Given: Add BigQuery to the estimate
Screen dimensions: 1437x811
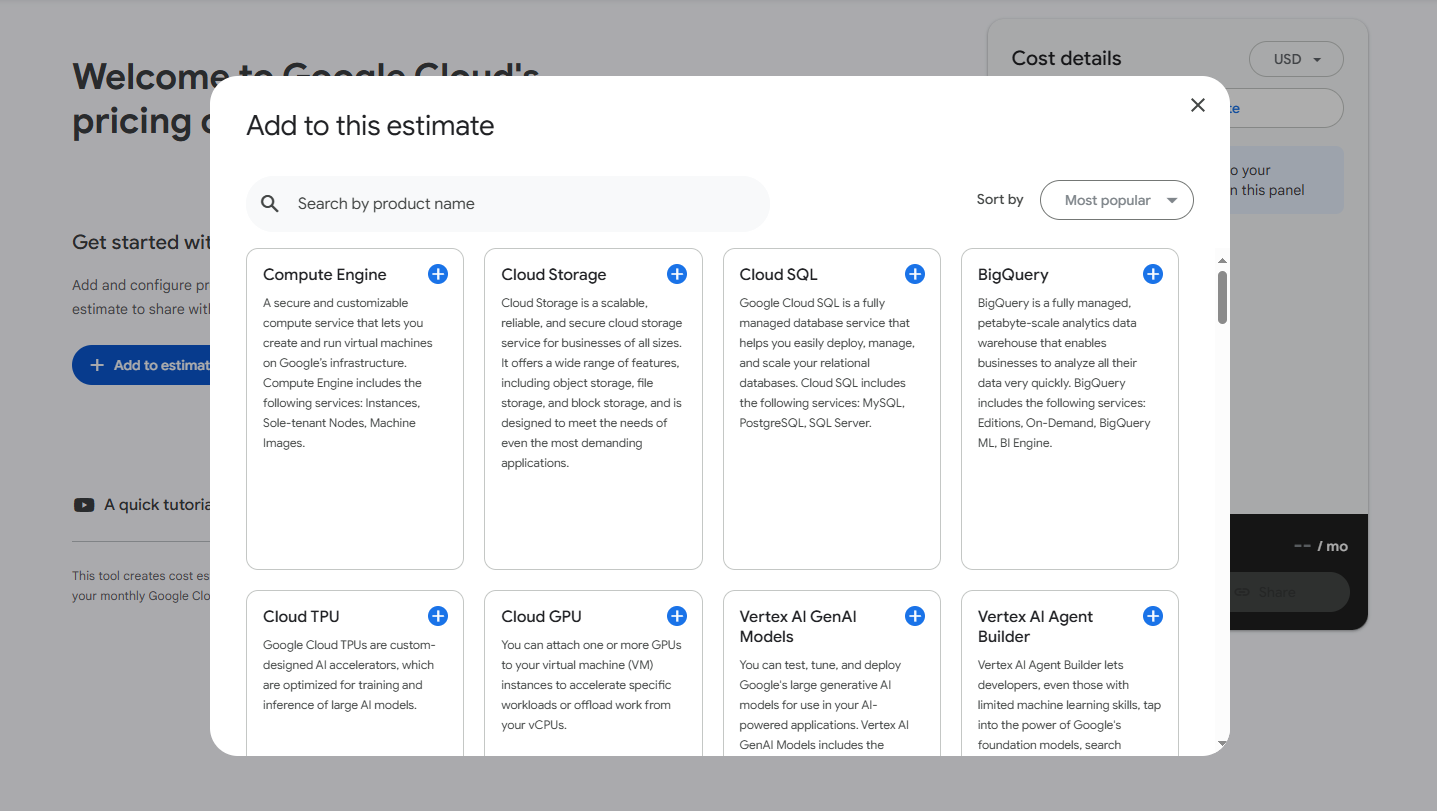Looking at the screenshot, I should 1152,273.
